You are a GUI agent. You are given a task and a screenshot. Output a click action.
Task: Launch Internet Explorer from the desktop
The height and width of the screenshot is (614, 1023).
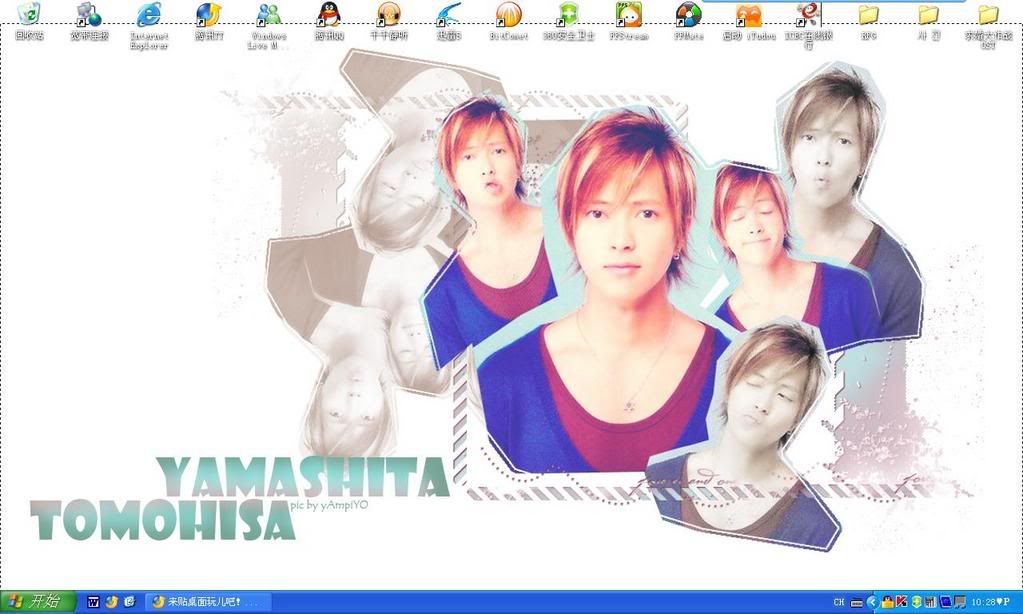coord(149,15)
